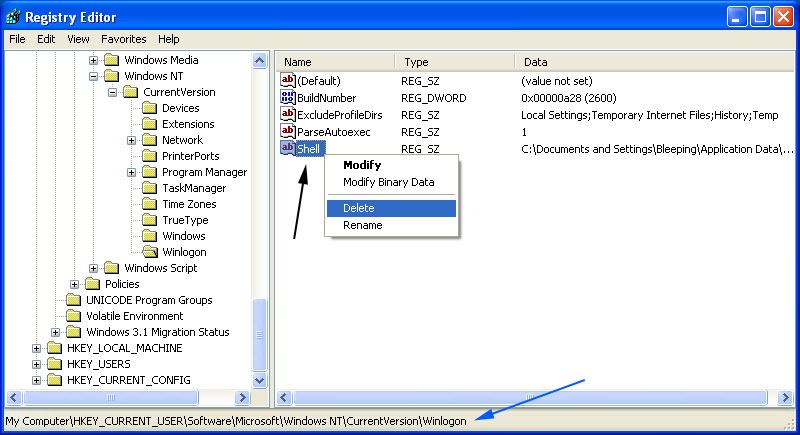Click the Devices folder icon
The height and width of the screenshot is (435, 800).
point(149,108)
